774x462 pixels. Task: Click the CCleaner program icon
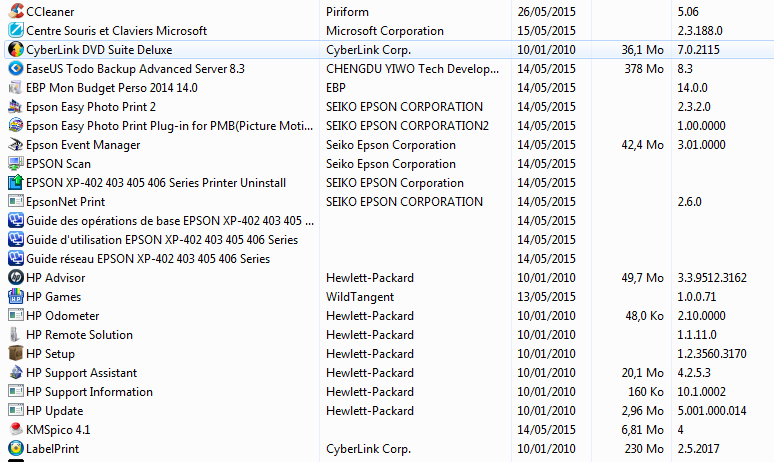tap(16, 11)
